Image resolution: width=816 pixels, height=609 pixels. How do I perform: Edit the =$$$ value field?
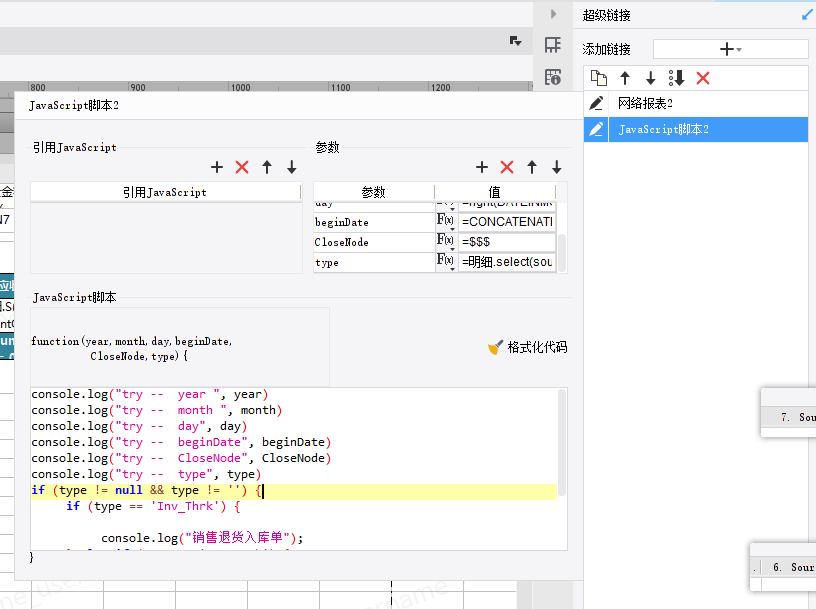pos(507,242)
